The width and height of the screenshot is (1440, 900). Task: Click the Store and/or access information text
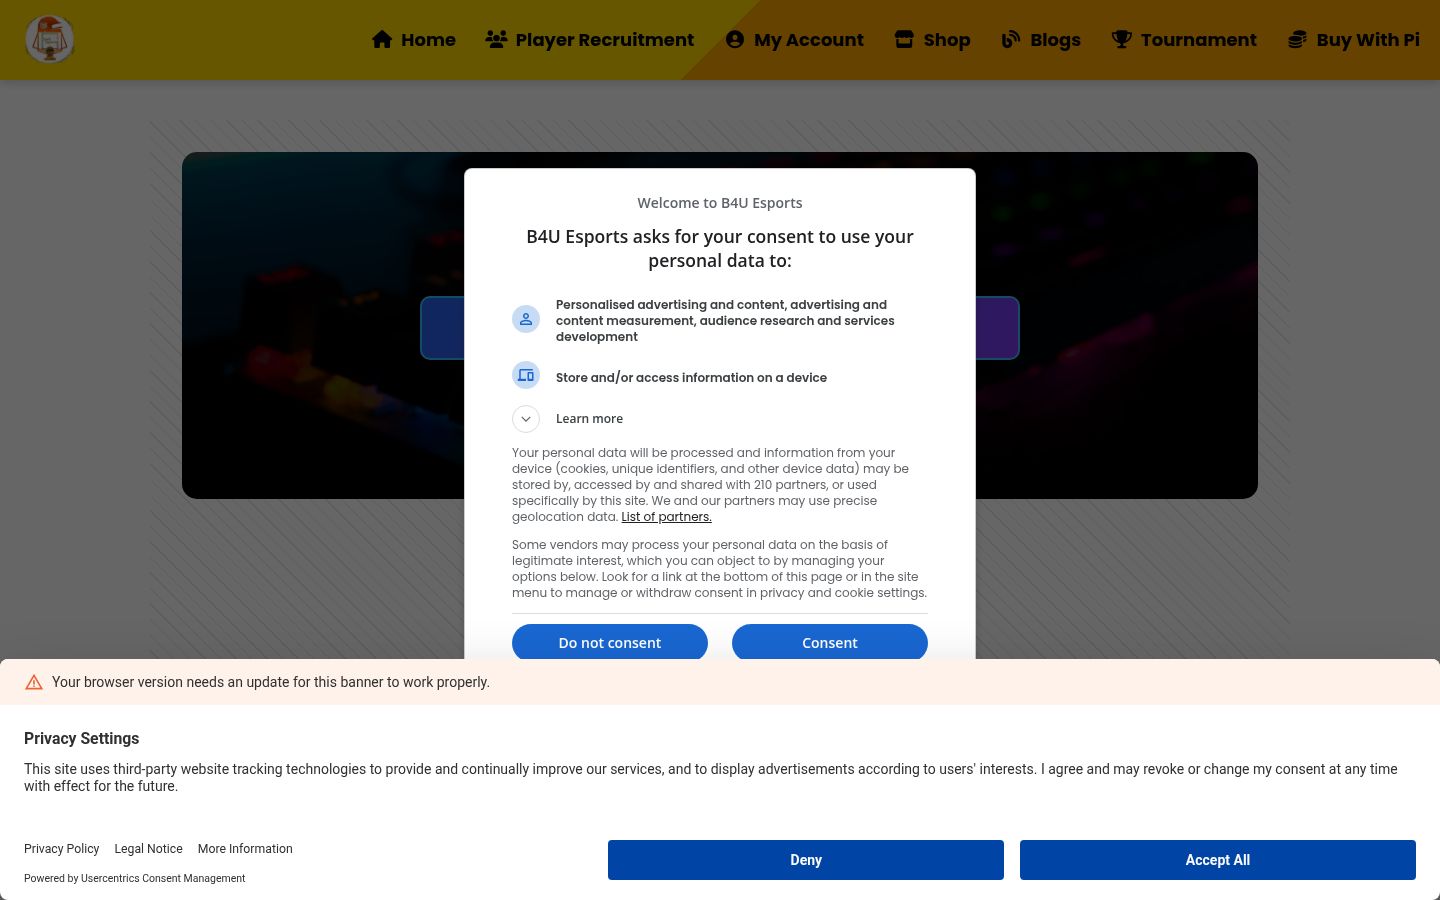[x=691, y=377]
